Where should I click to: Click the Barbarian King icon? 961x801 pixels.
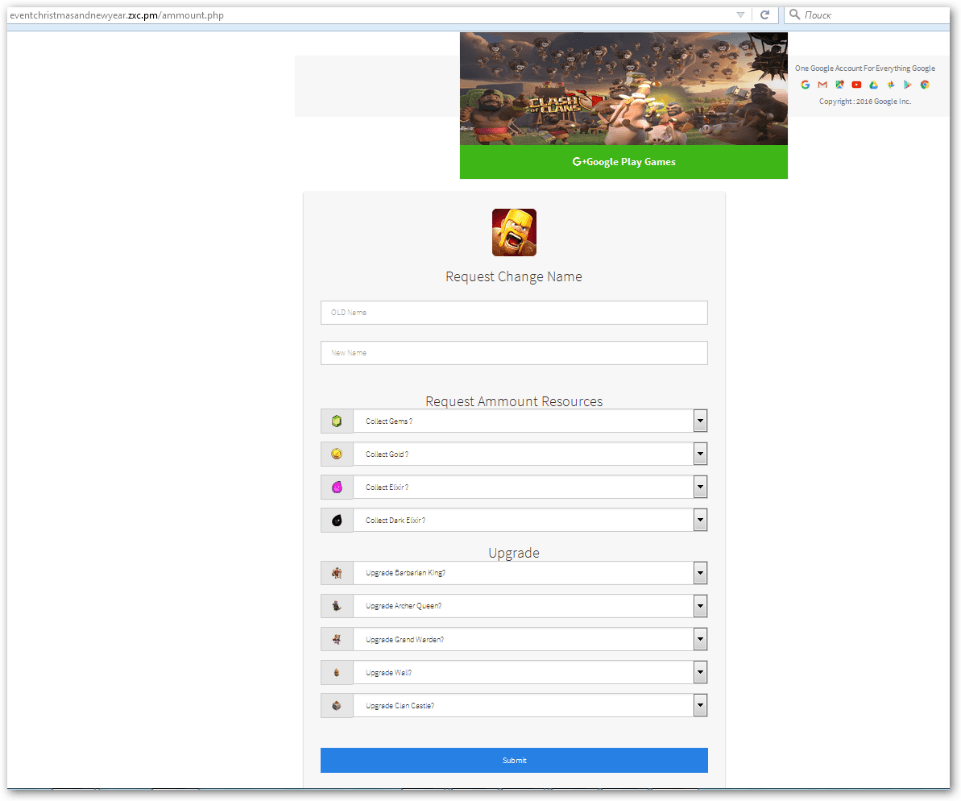click(x=336, y=573)
